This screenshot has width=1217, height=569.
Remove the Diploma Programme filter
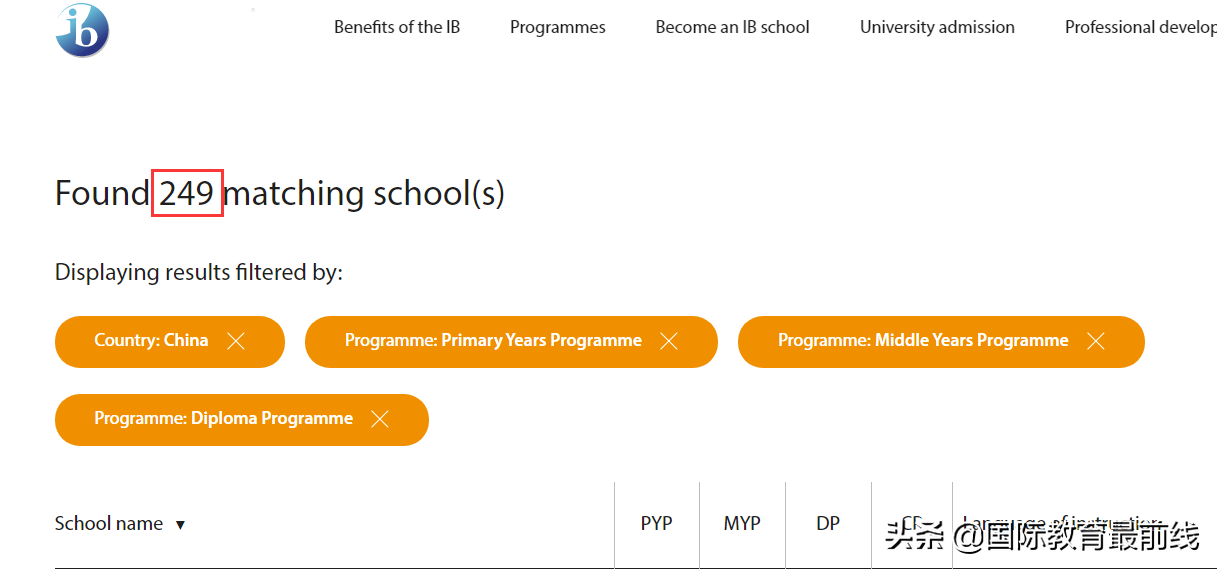click(380, 420)
